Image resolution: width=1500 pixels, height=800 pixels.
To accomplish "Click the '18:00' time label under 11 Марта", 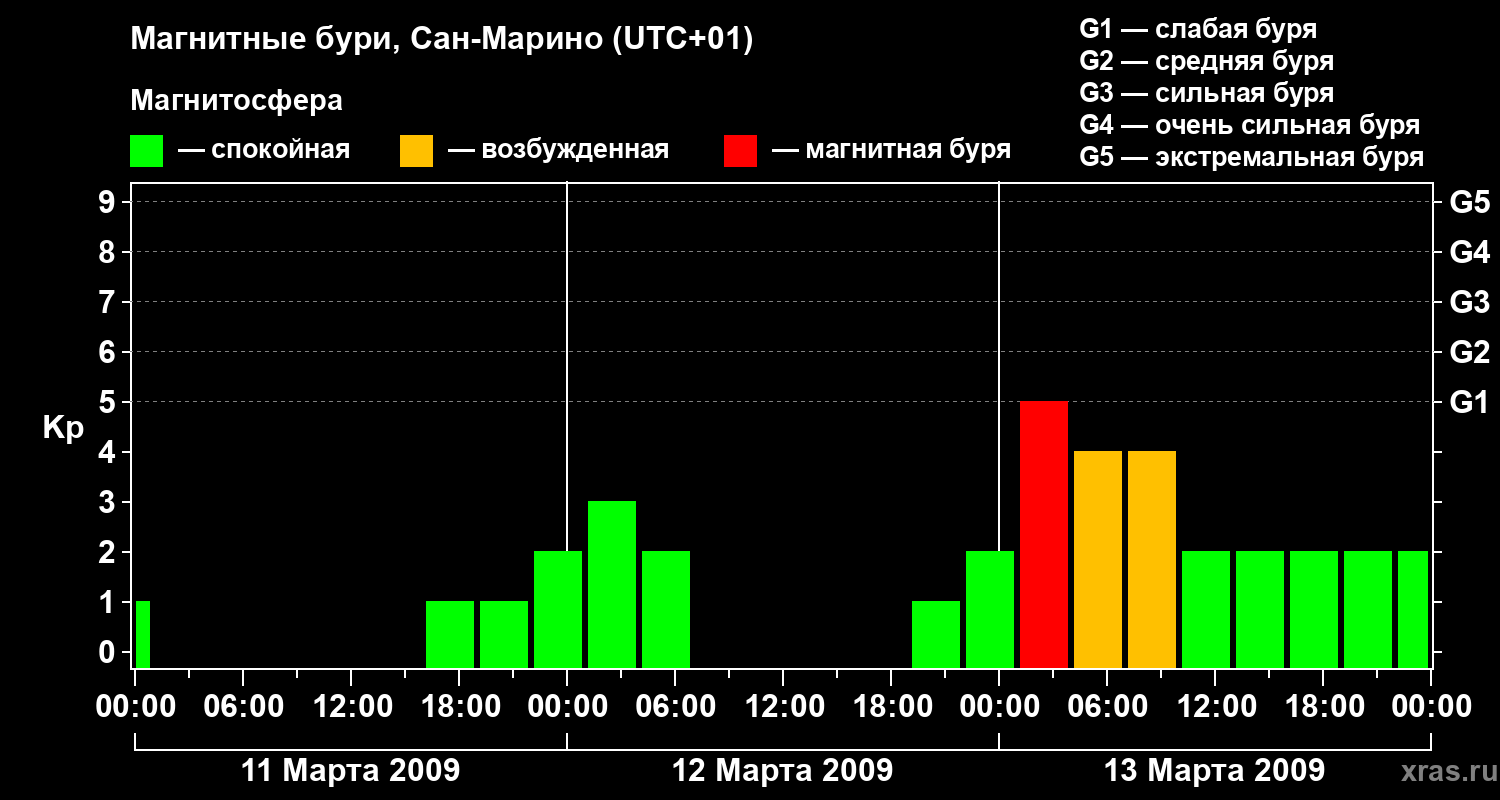I will point(459,708).
